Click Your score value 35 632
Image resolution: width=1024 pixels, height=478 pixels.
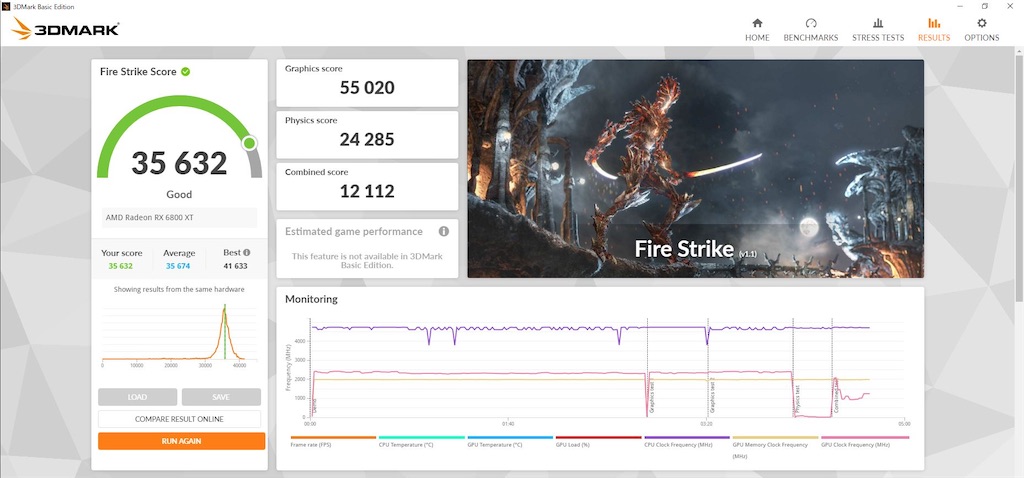click(x=121, y=266)
